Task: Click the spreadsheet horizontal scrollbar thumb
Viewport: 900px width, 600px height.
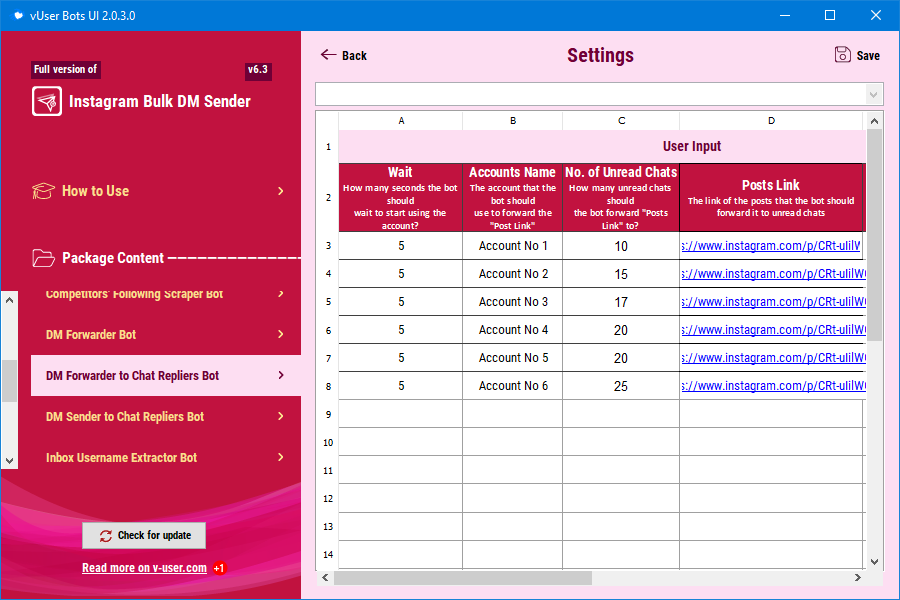Action: pyautogui.click(x=463, y=578)
